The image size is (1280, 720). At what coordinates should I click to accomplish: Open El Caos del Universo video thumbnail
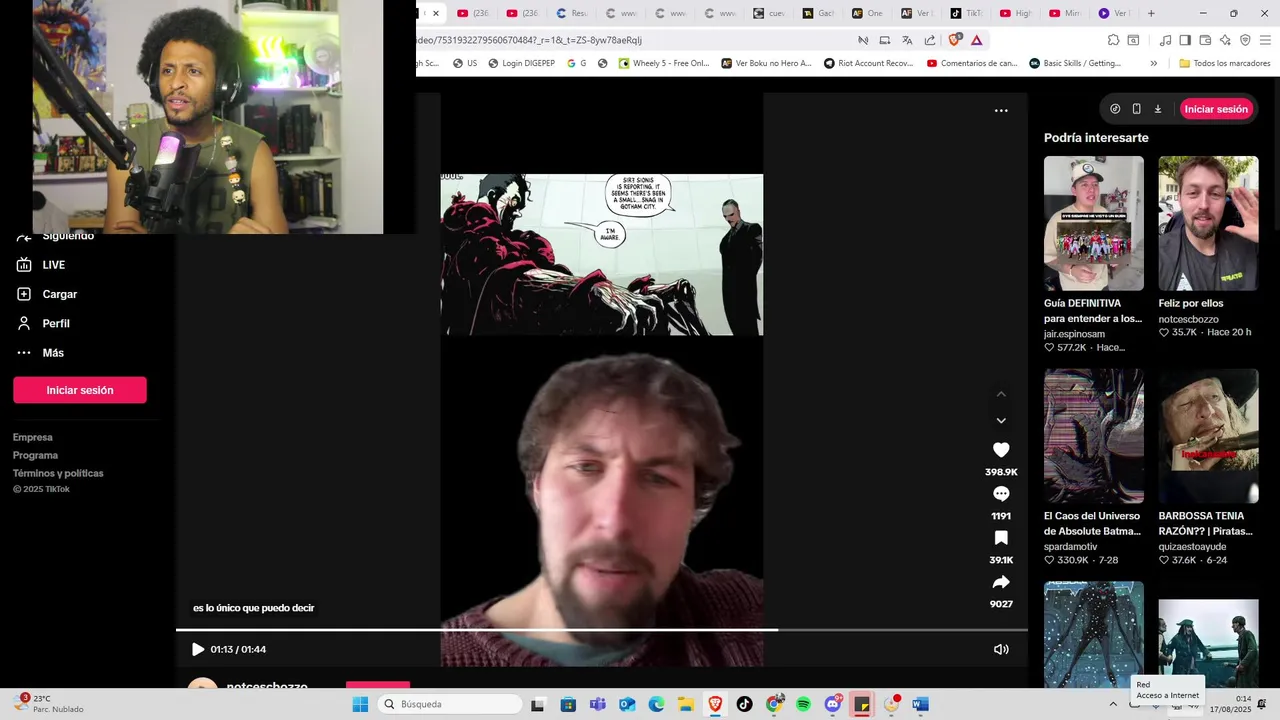[1094, 436]
